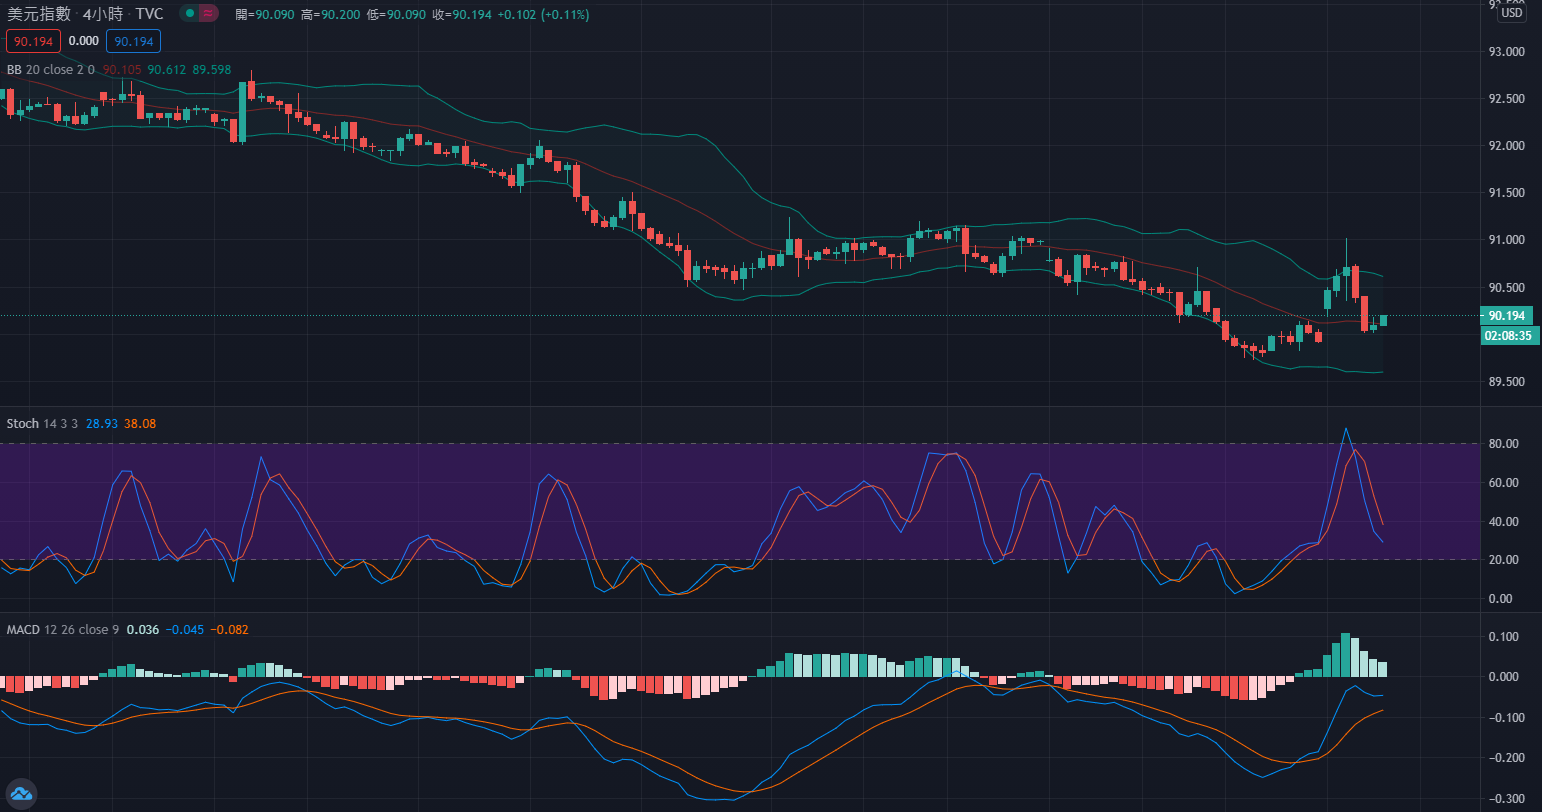Viewport: 1542px width, 812px height.
Task: Select the BB indicator legend label
Action: (14, 70)
